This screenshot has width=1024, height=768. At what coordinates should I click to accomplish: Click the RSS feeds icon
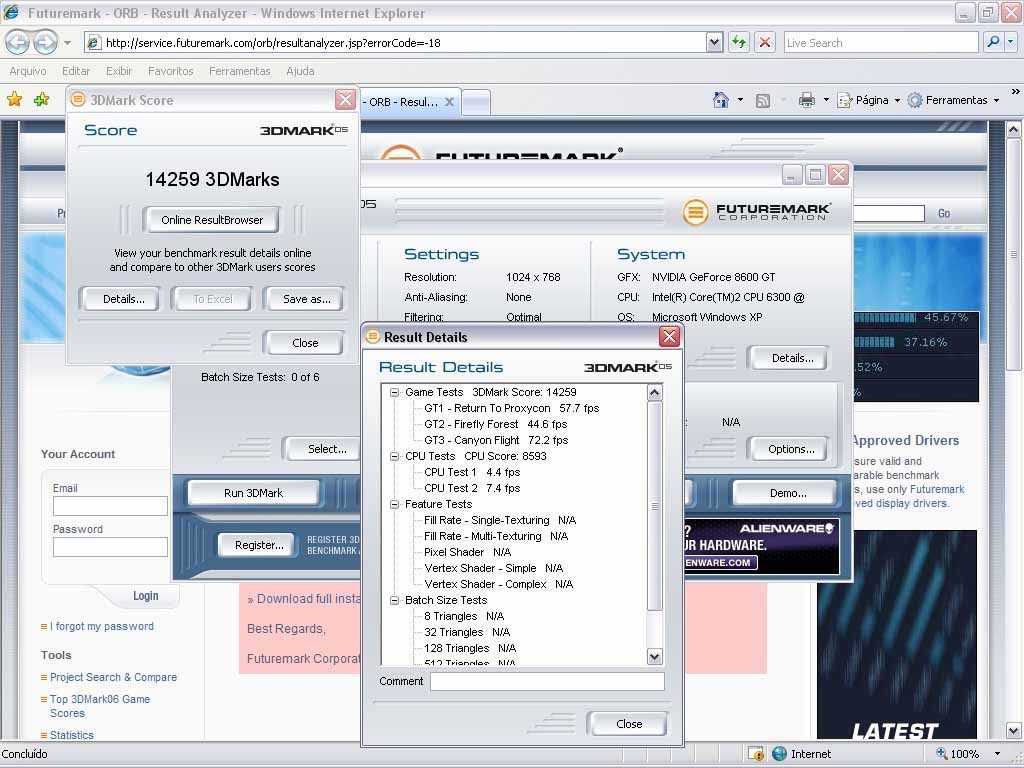762,101
